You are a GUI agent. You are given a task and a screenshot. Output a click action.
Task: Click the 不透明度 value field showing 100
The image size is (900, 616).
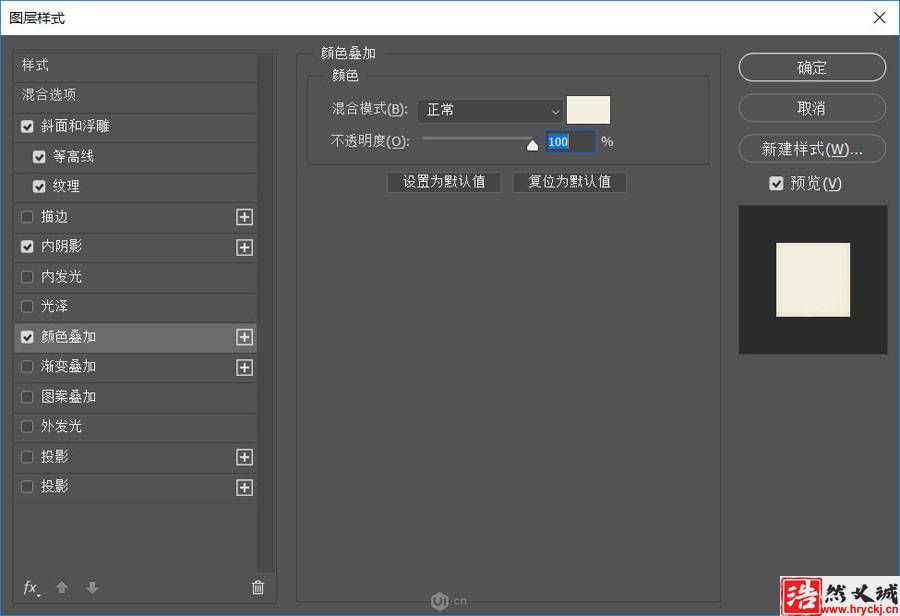(569, 142)
